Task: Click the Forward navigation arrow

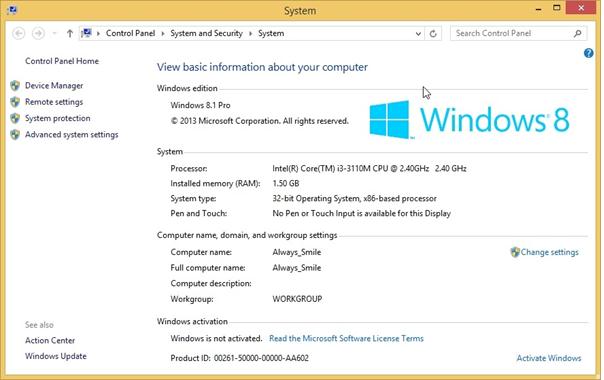Action: point(38,34)
